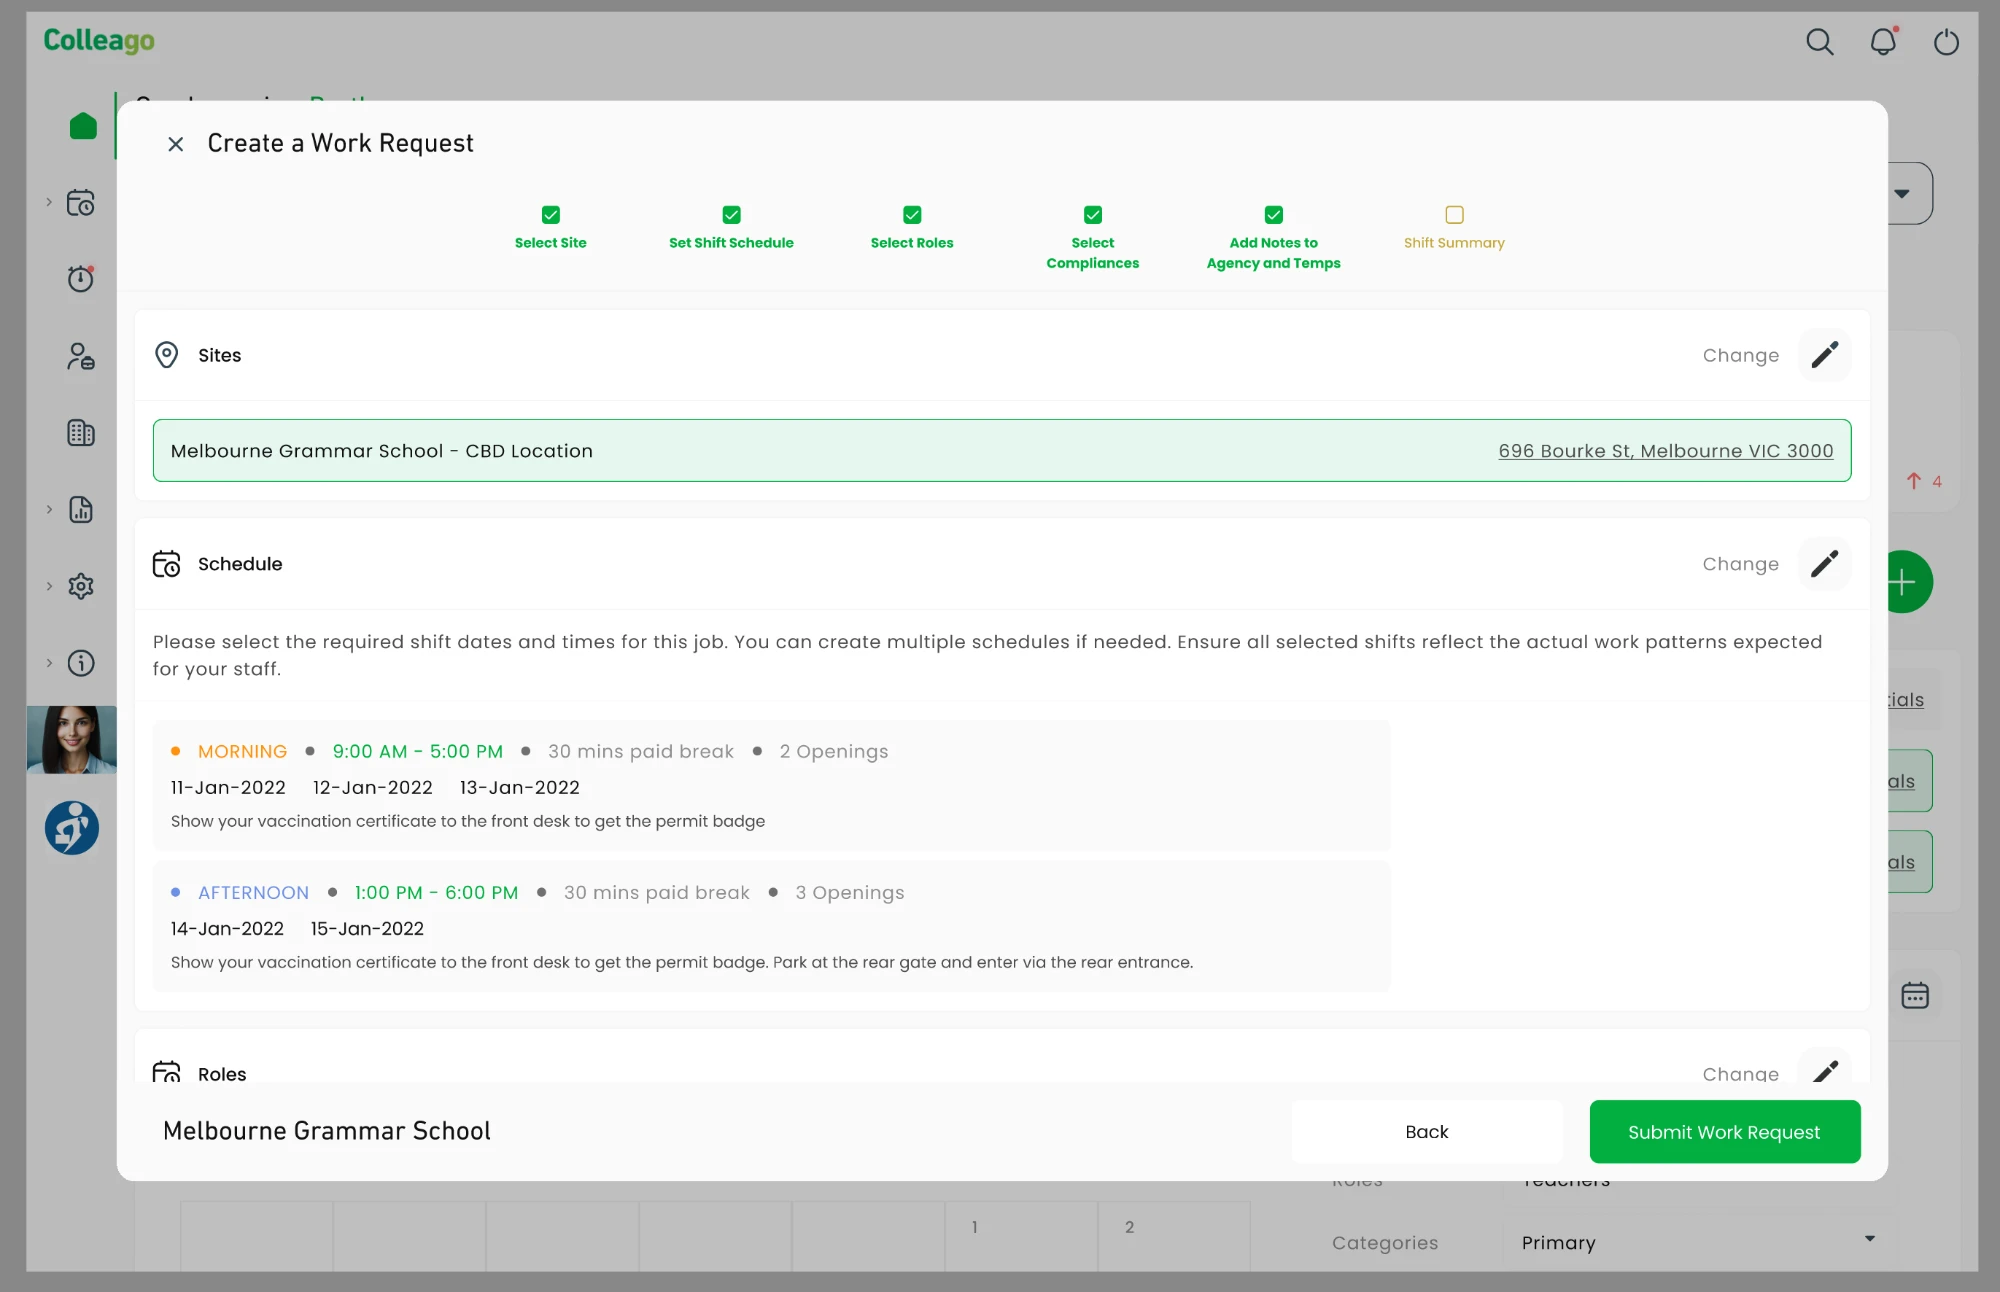The width and height of the screenshot is (2000, 1292).
Task: Click the Back button
Action: tap(1427, 1132)
